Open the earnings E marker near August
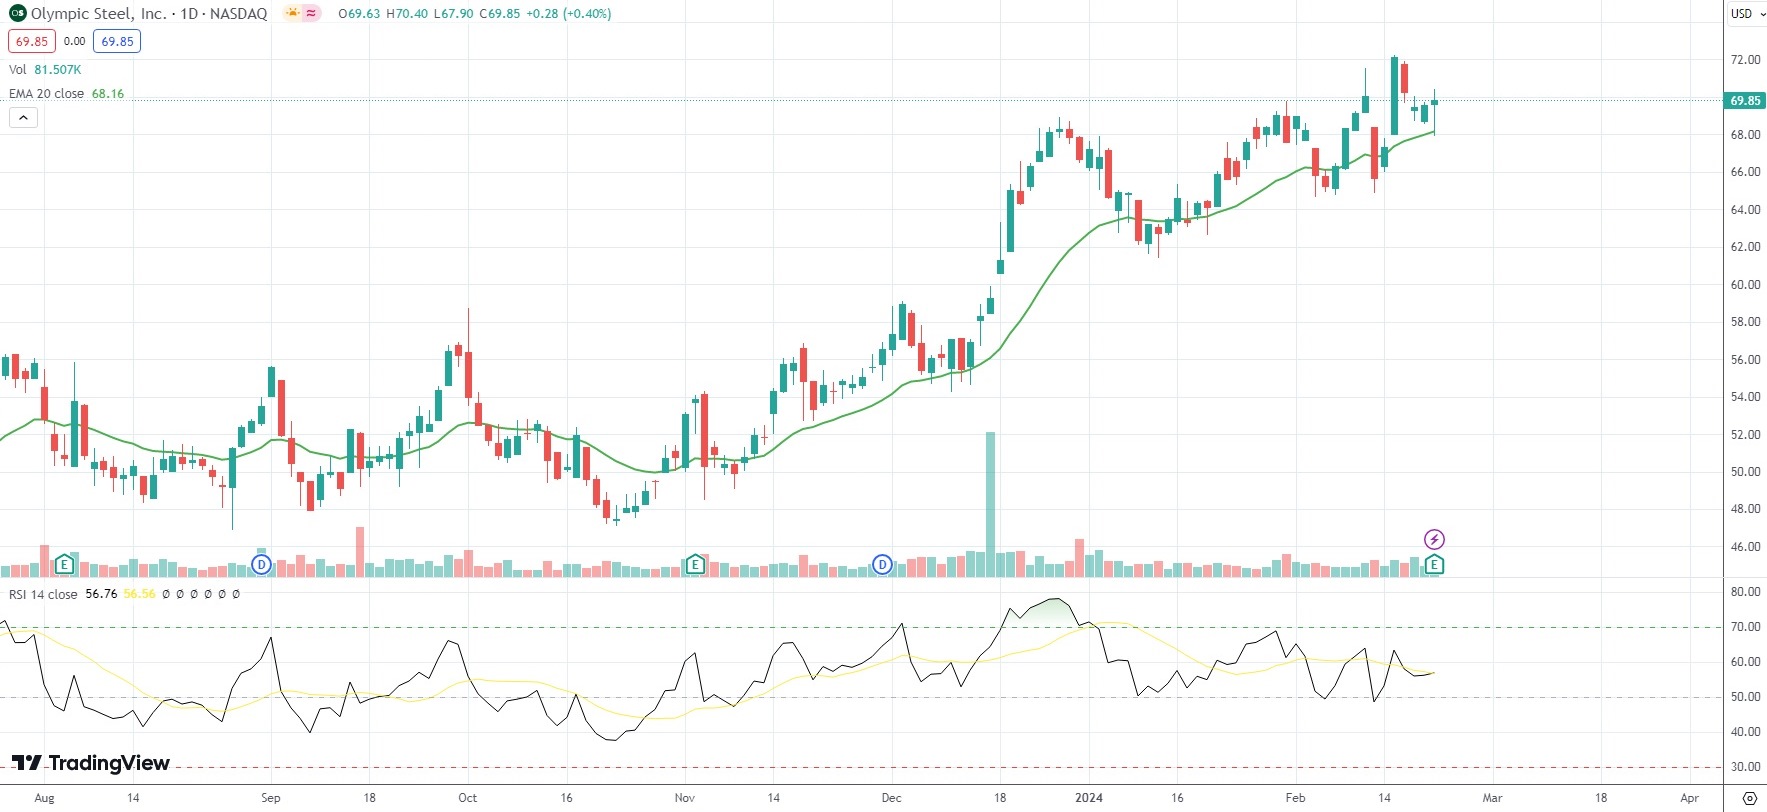 (64, 565)
